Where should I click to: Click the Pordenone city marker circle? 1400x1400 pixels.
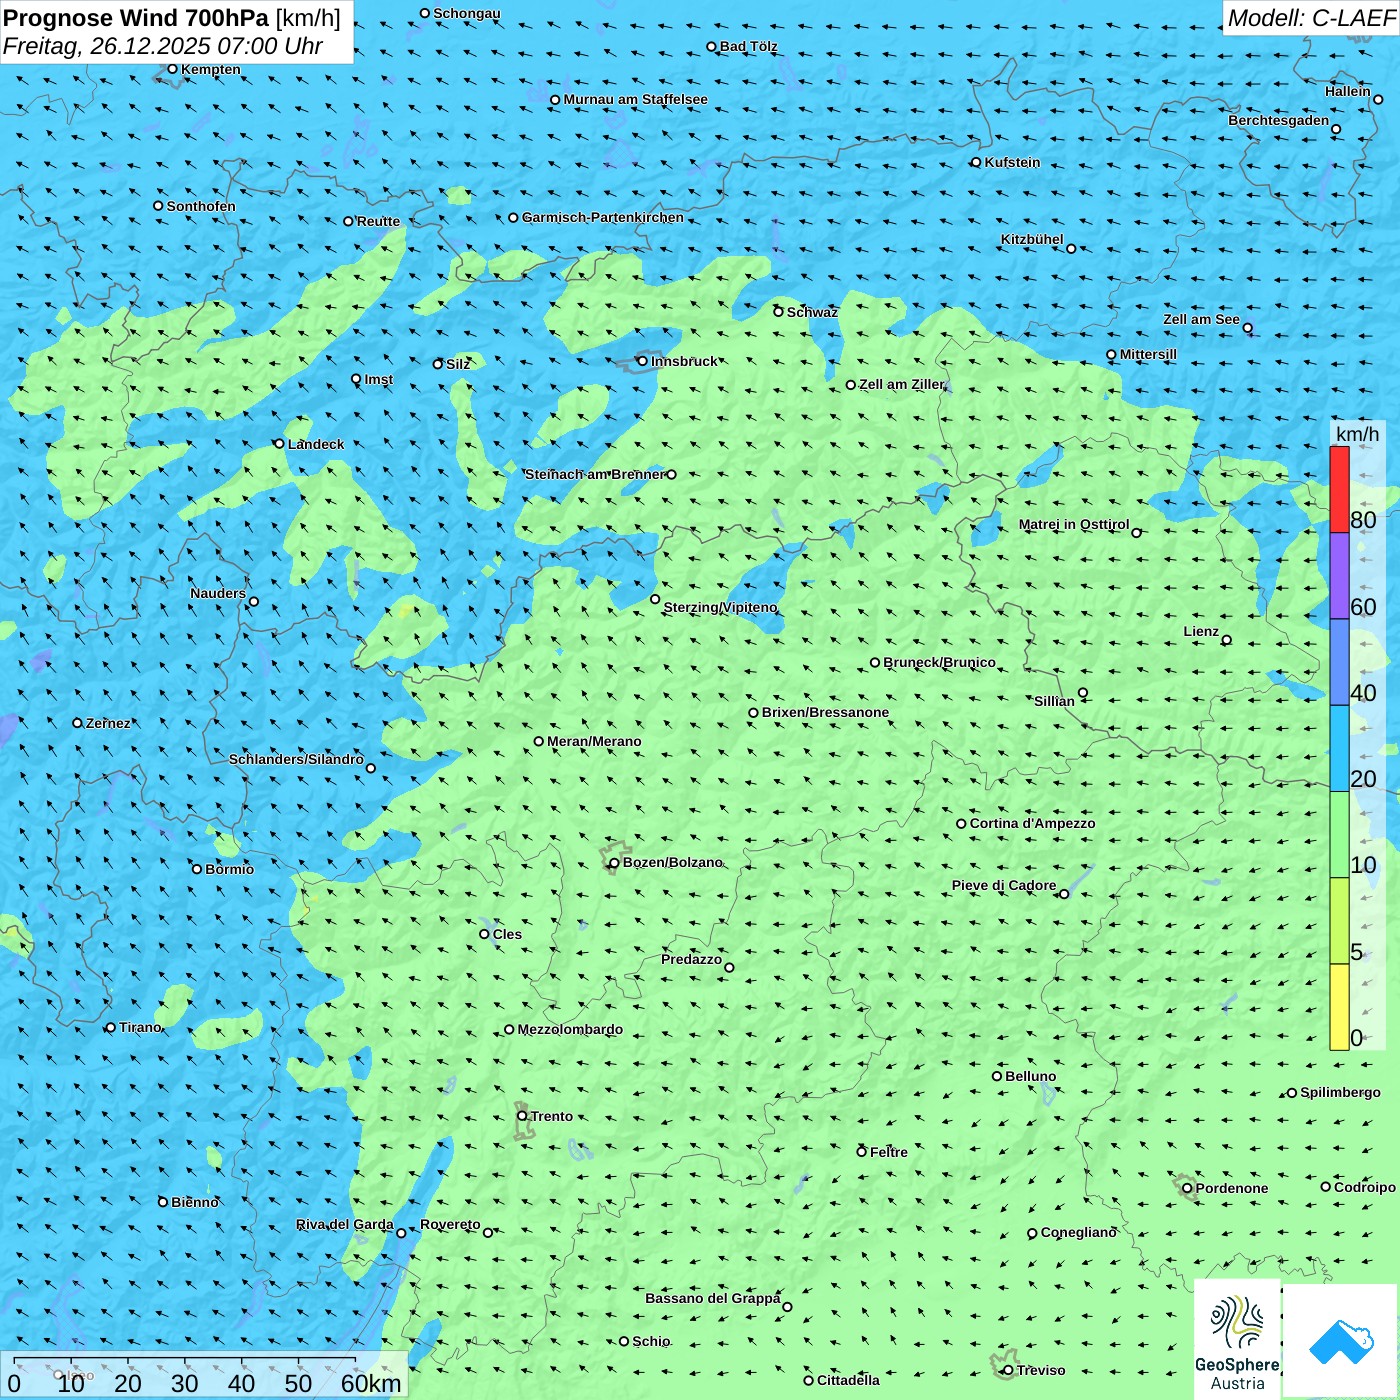point(1187,1189)
